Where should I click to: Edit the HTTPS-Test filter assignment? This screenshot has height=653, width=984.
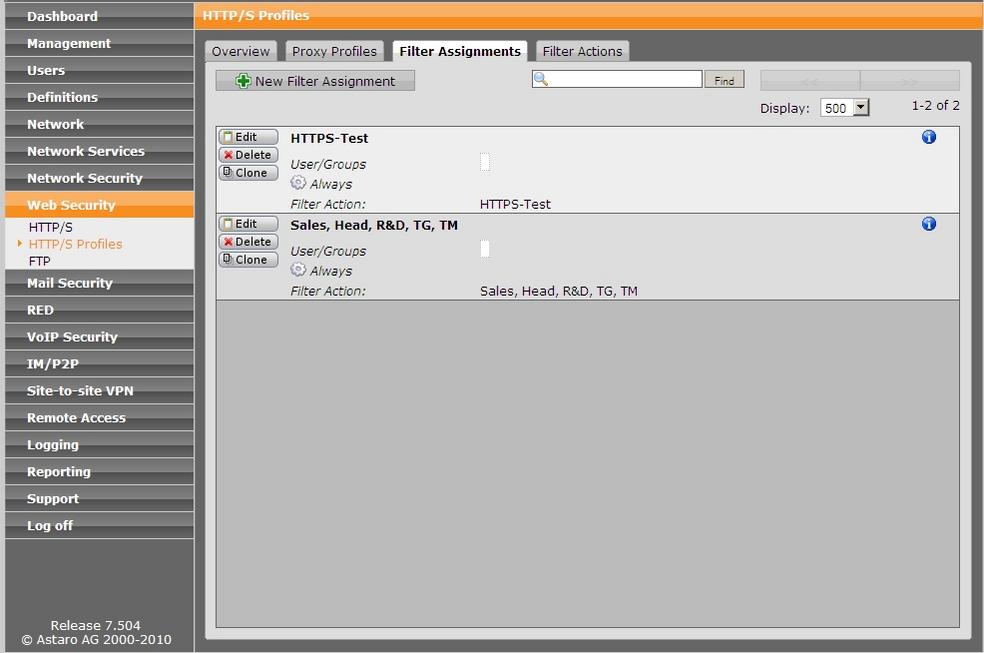248,137
